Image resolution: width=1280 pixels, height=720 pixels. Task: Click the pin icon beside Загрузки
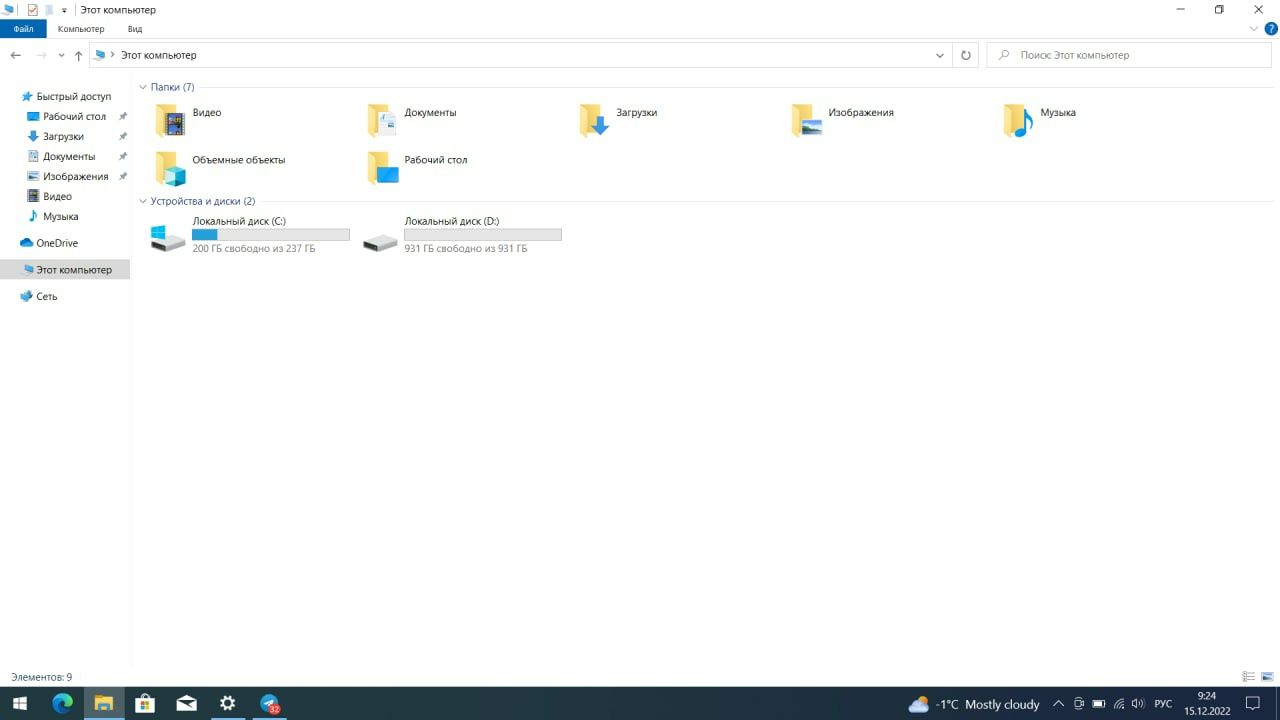pyautogui.click(x=123, y=136)
